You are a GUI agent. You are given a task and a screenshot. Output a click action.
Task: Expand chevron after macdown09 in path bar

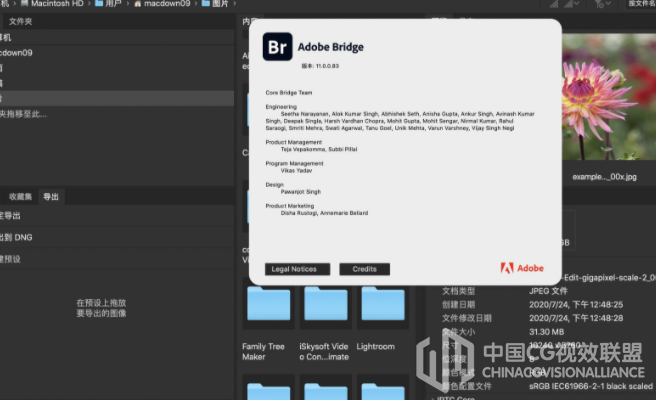click(195, 4)
